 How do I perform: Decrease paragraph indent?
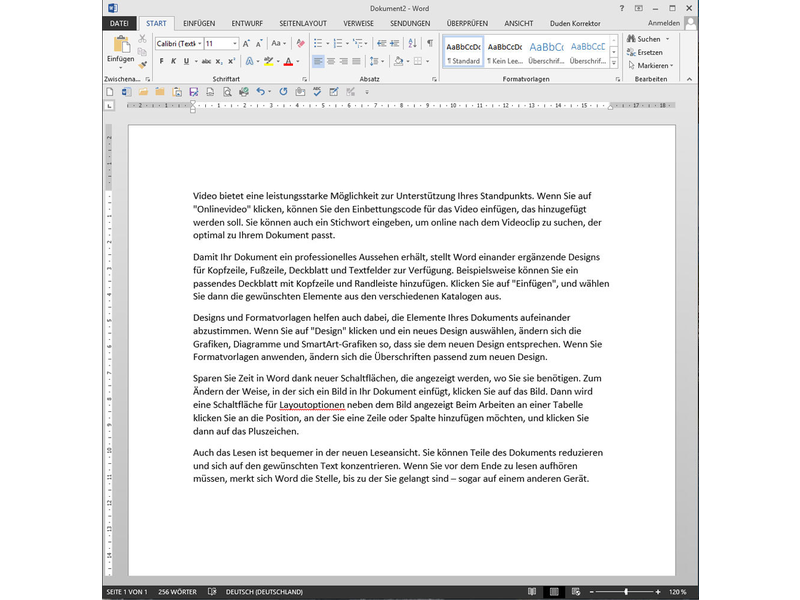coord(381,44)
